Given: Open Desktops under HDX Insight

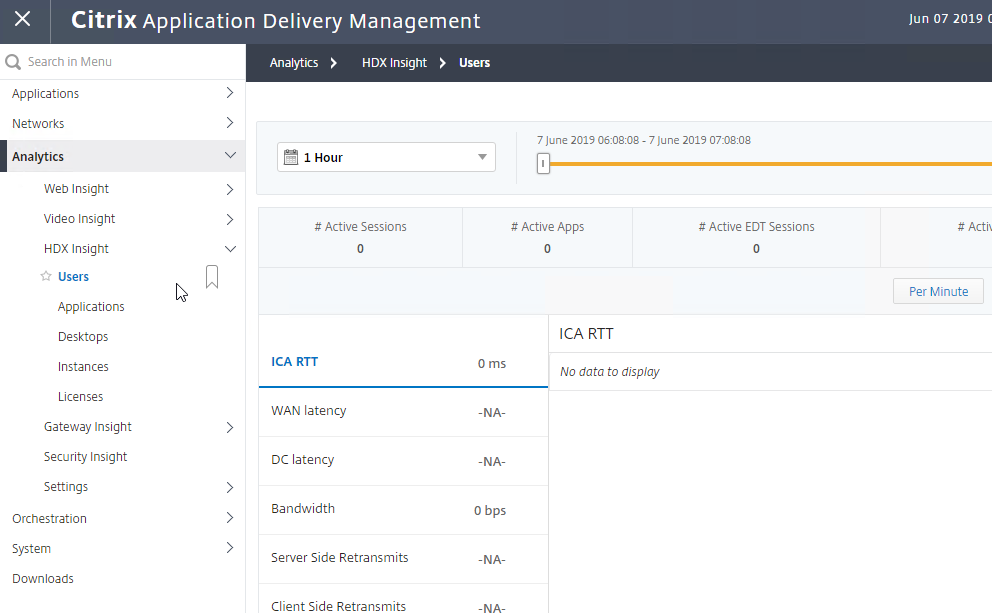Looking at the screenshot, I should pos(83,337).
